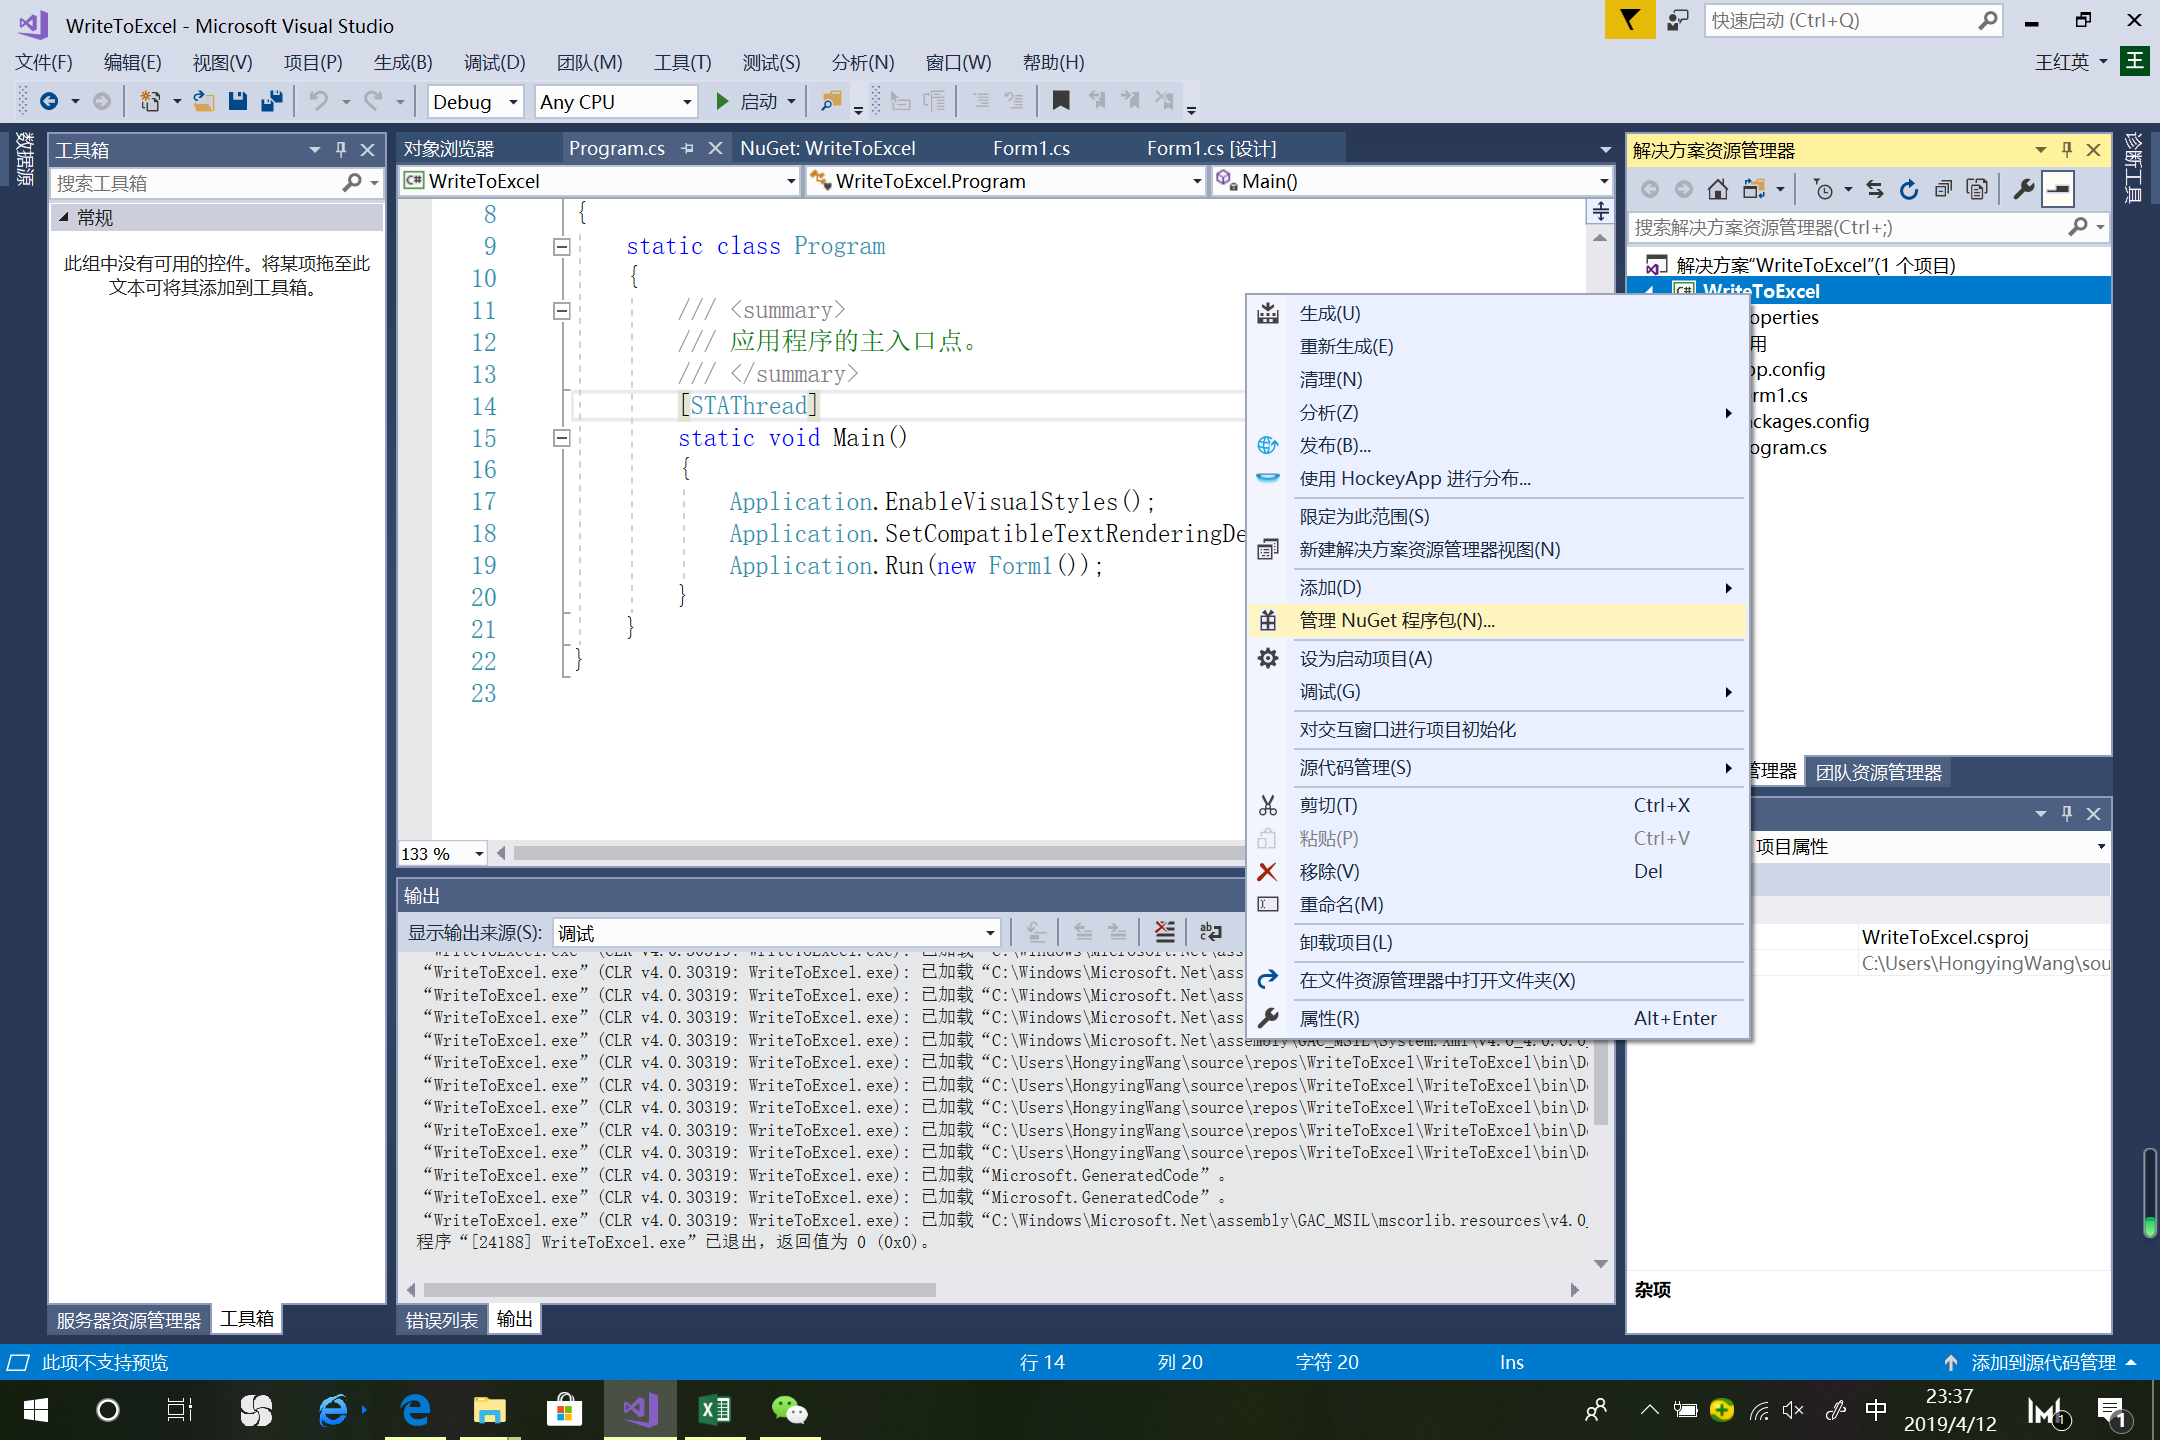Click the Refresh icon in Solution Explorer
2160x1440 pixels.
coord(1908,189)
